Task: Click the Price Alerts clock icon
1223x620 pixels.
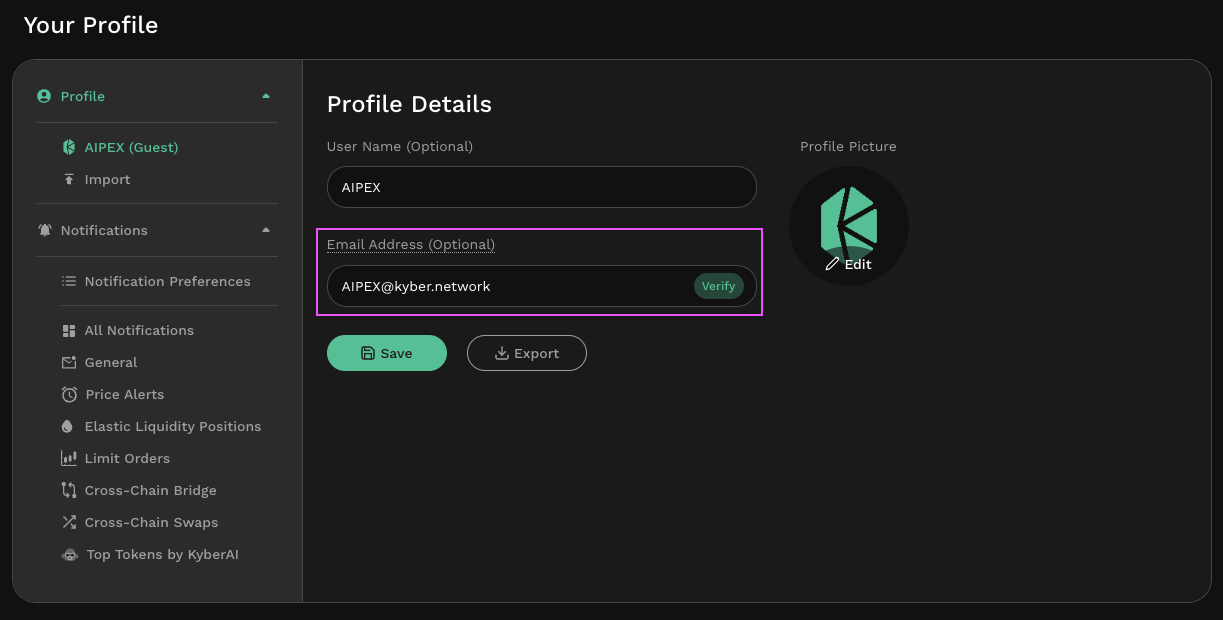Action: [x=69, y=395]
